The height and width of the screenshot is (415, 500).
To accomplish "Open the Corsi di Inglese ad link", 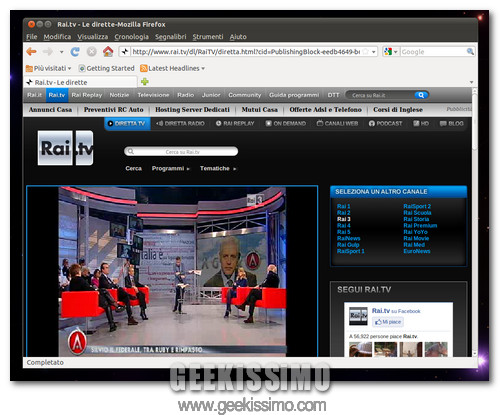I will pyautogui.click(x=398, y=109).
